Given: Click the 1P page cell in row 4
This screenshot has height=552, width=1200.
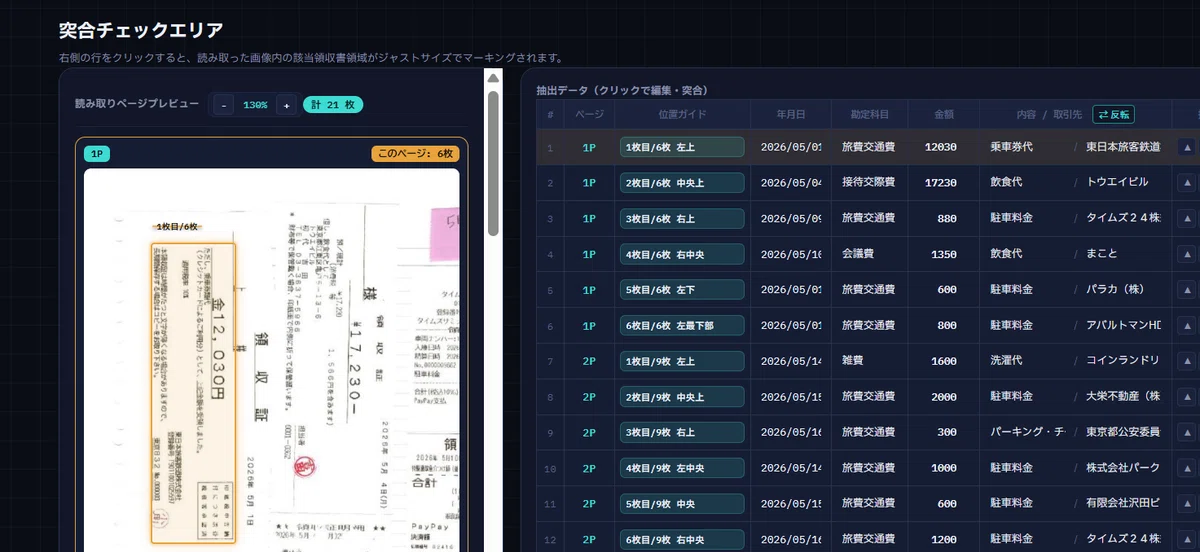Looking at the screenshot, I should [589, 254].
